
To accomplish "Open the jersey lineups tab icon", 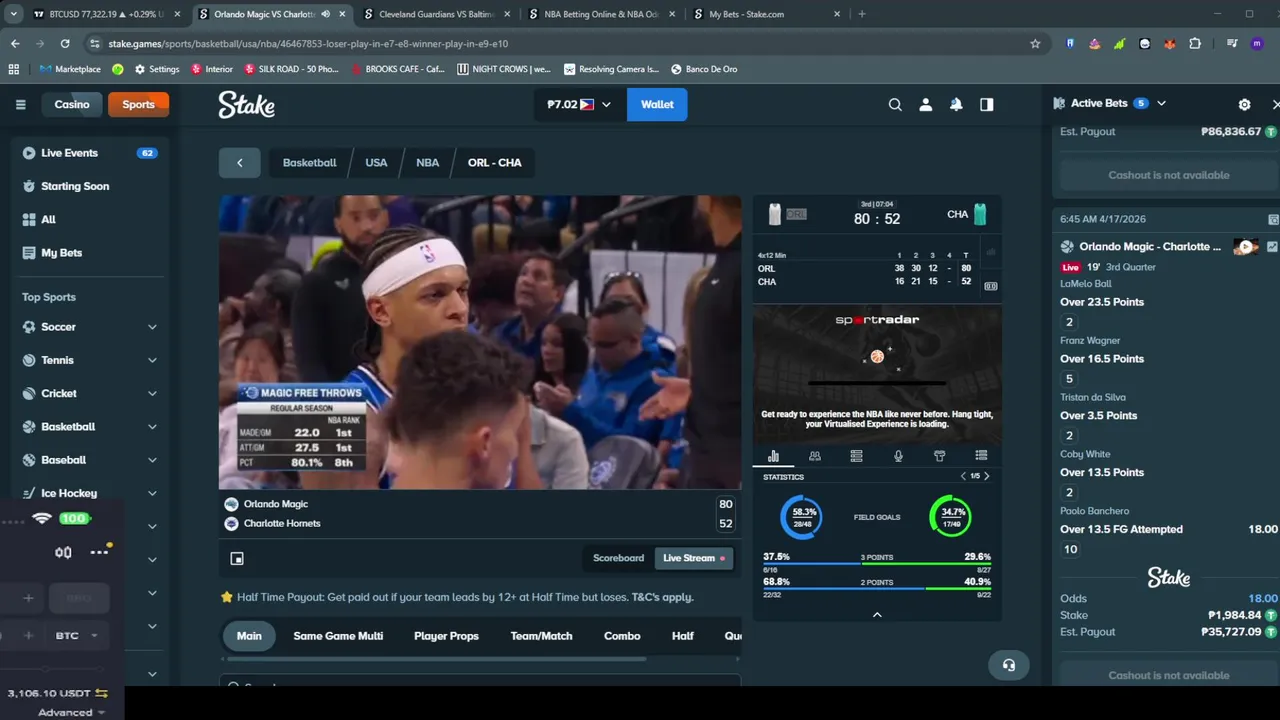I will 939,456.
